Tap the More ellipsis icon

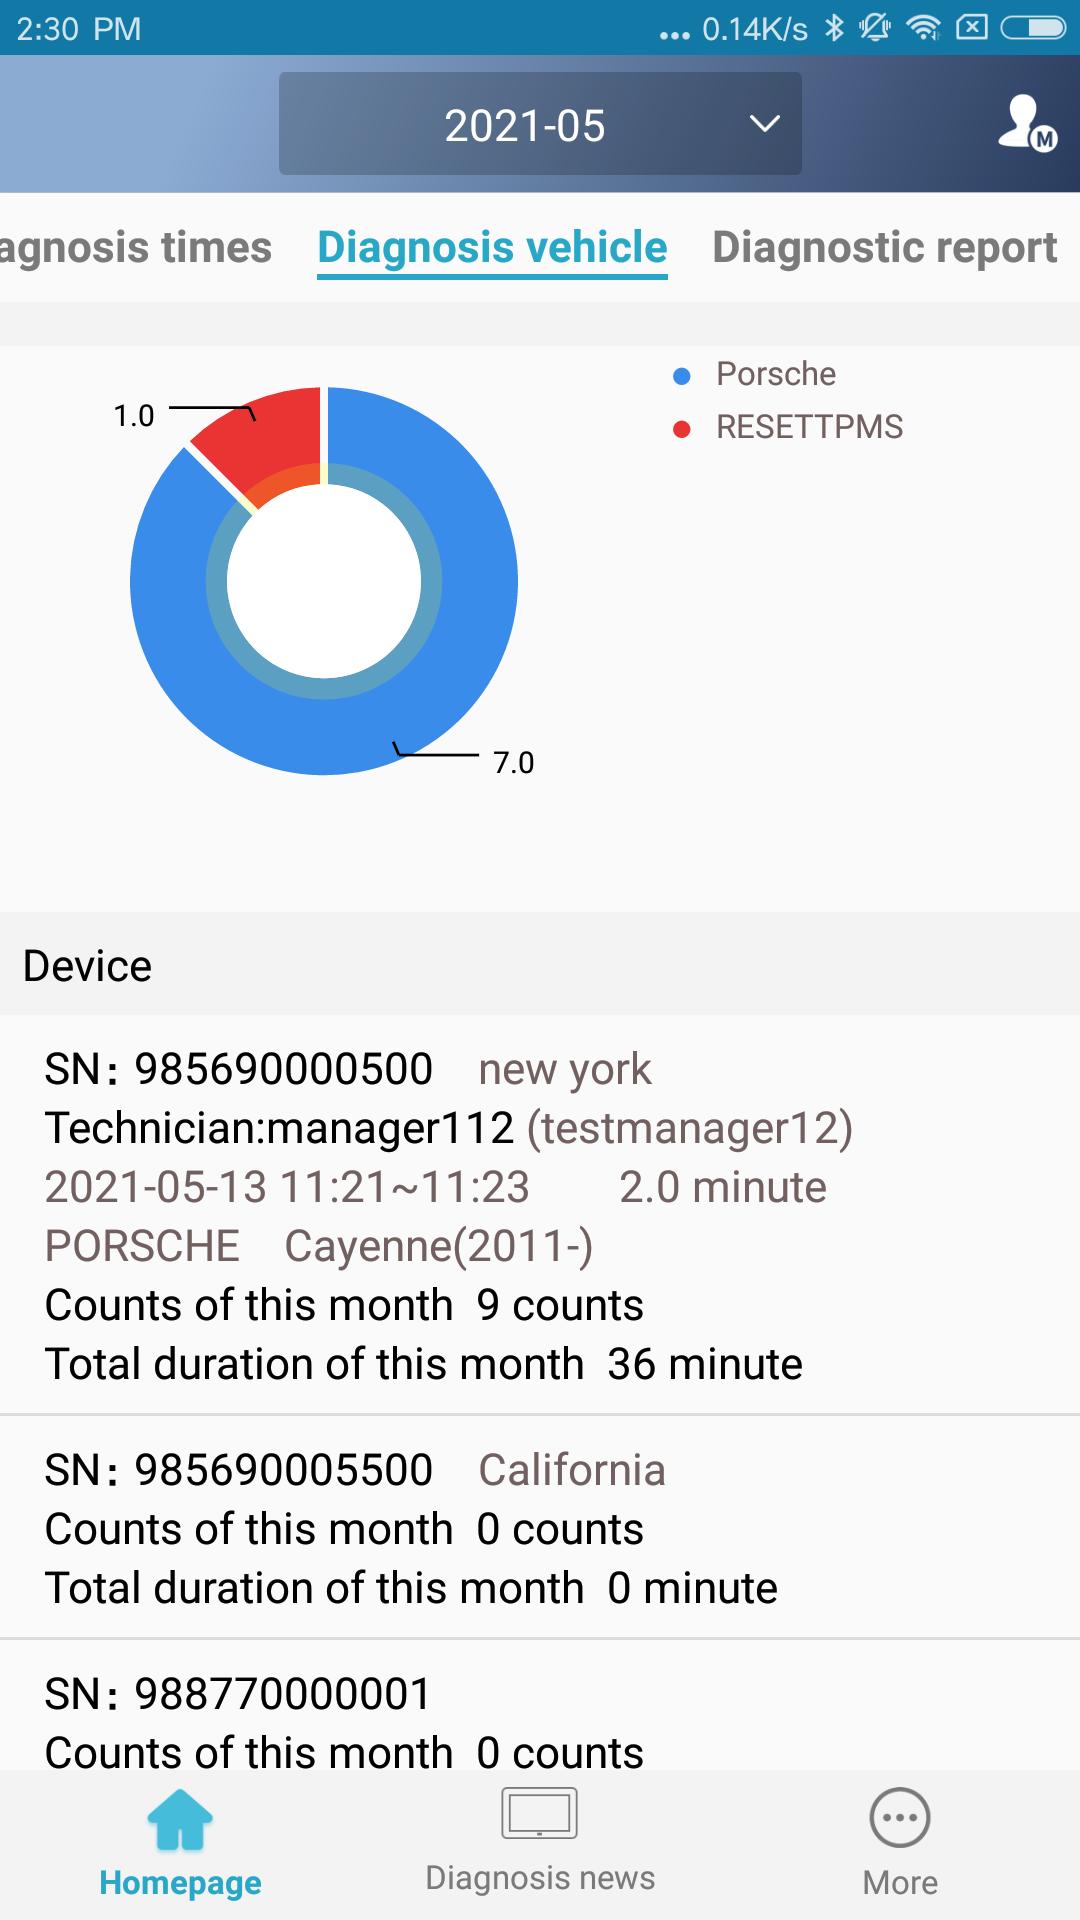point(900,1818)
